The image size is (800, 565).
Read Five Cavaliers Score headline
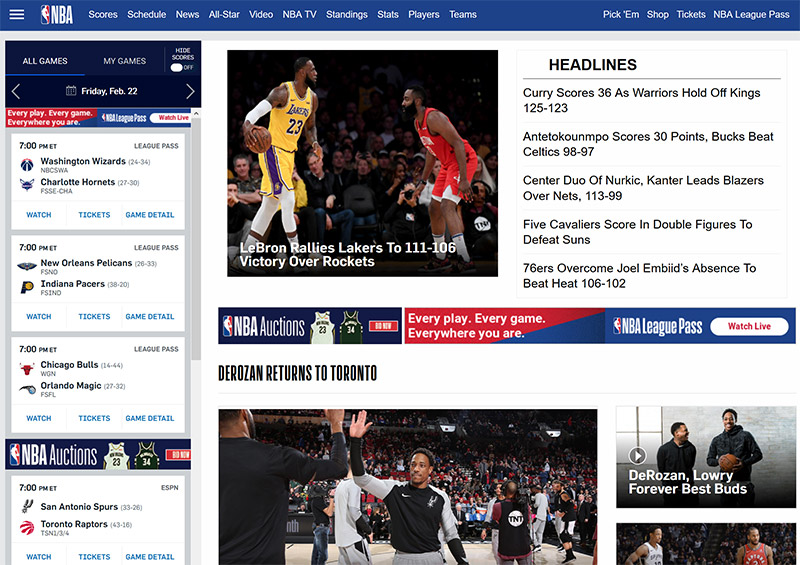pos(637,232)
